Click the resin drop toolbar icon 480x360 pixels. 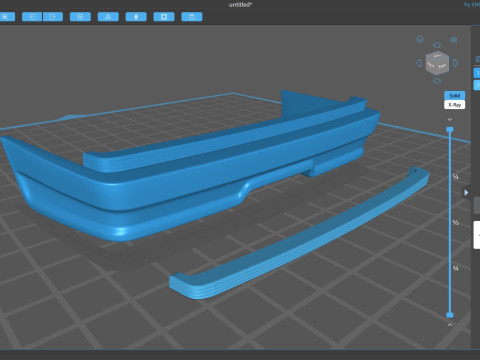[x=136, y=17]
